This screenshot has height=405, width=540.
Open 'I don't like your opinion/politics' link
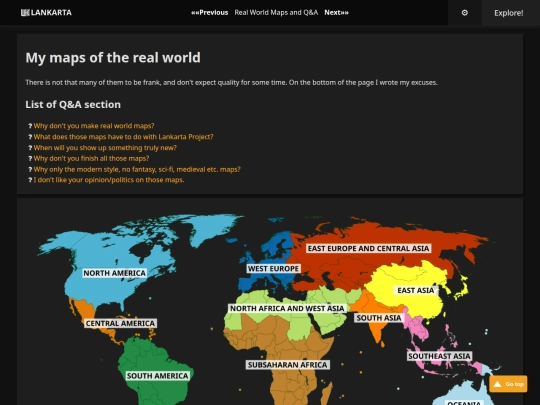coord(109,180)
